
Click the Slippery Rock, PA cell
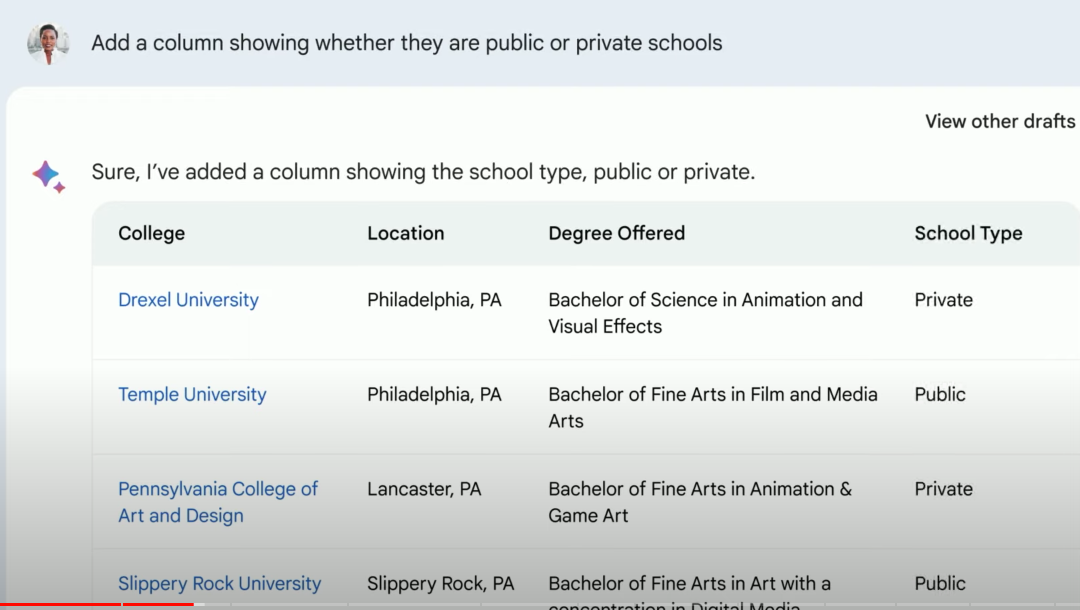pyautogui.click(x=440, y=583)
